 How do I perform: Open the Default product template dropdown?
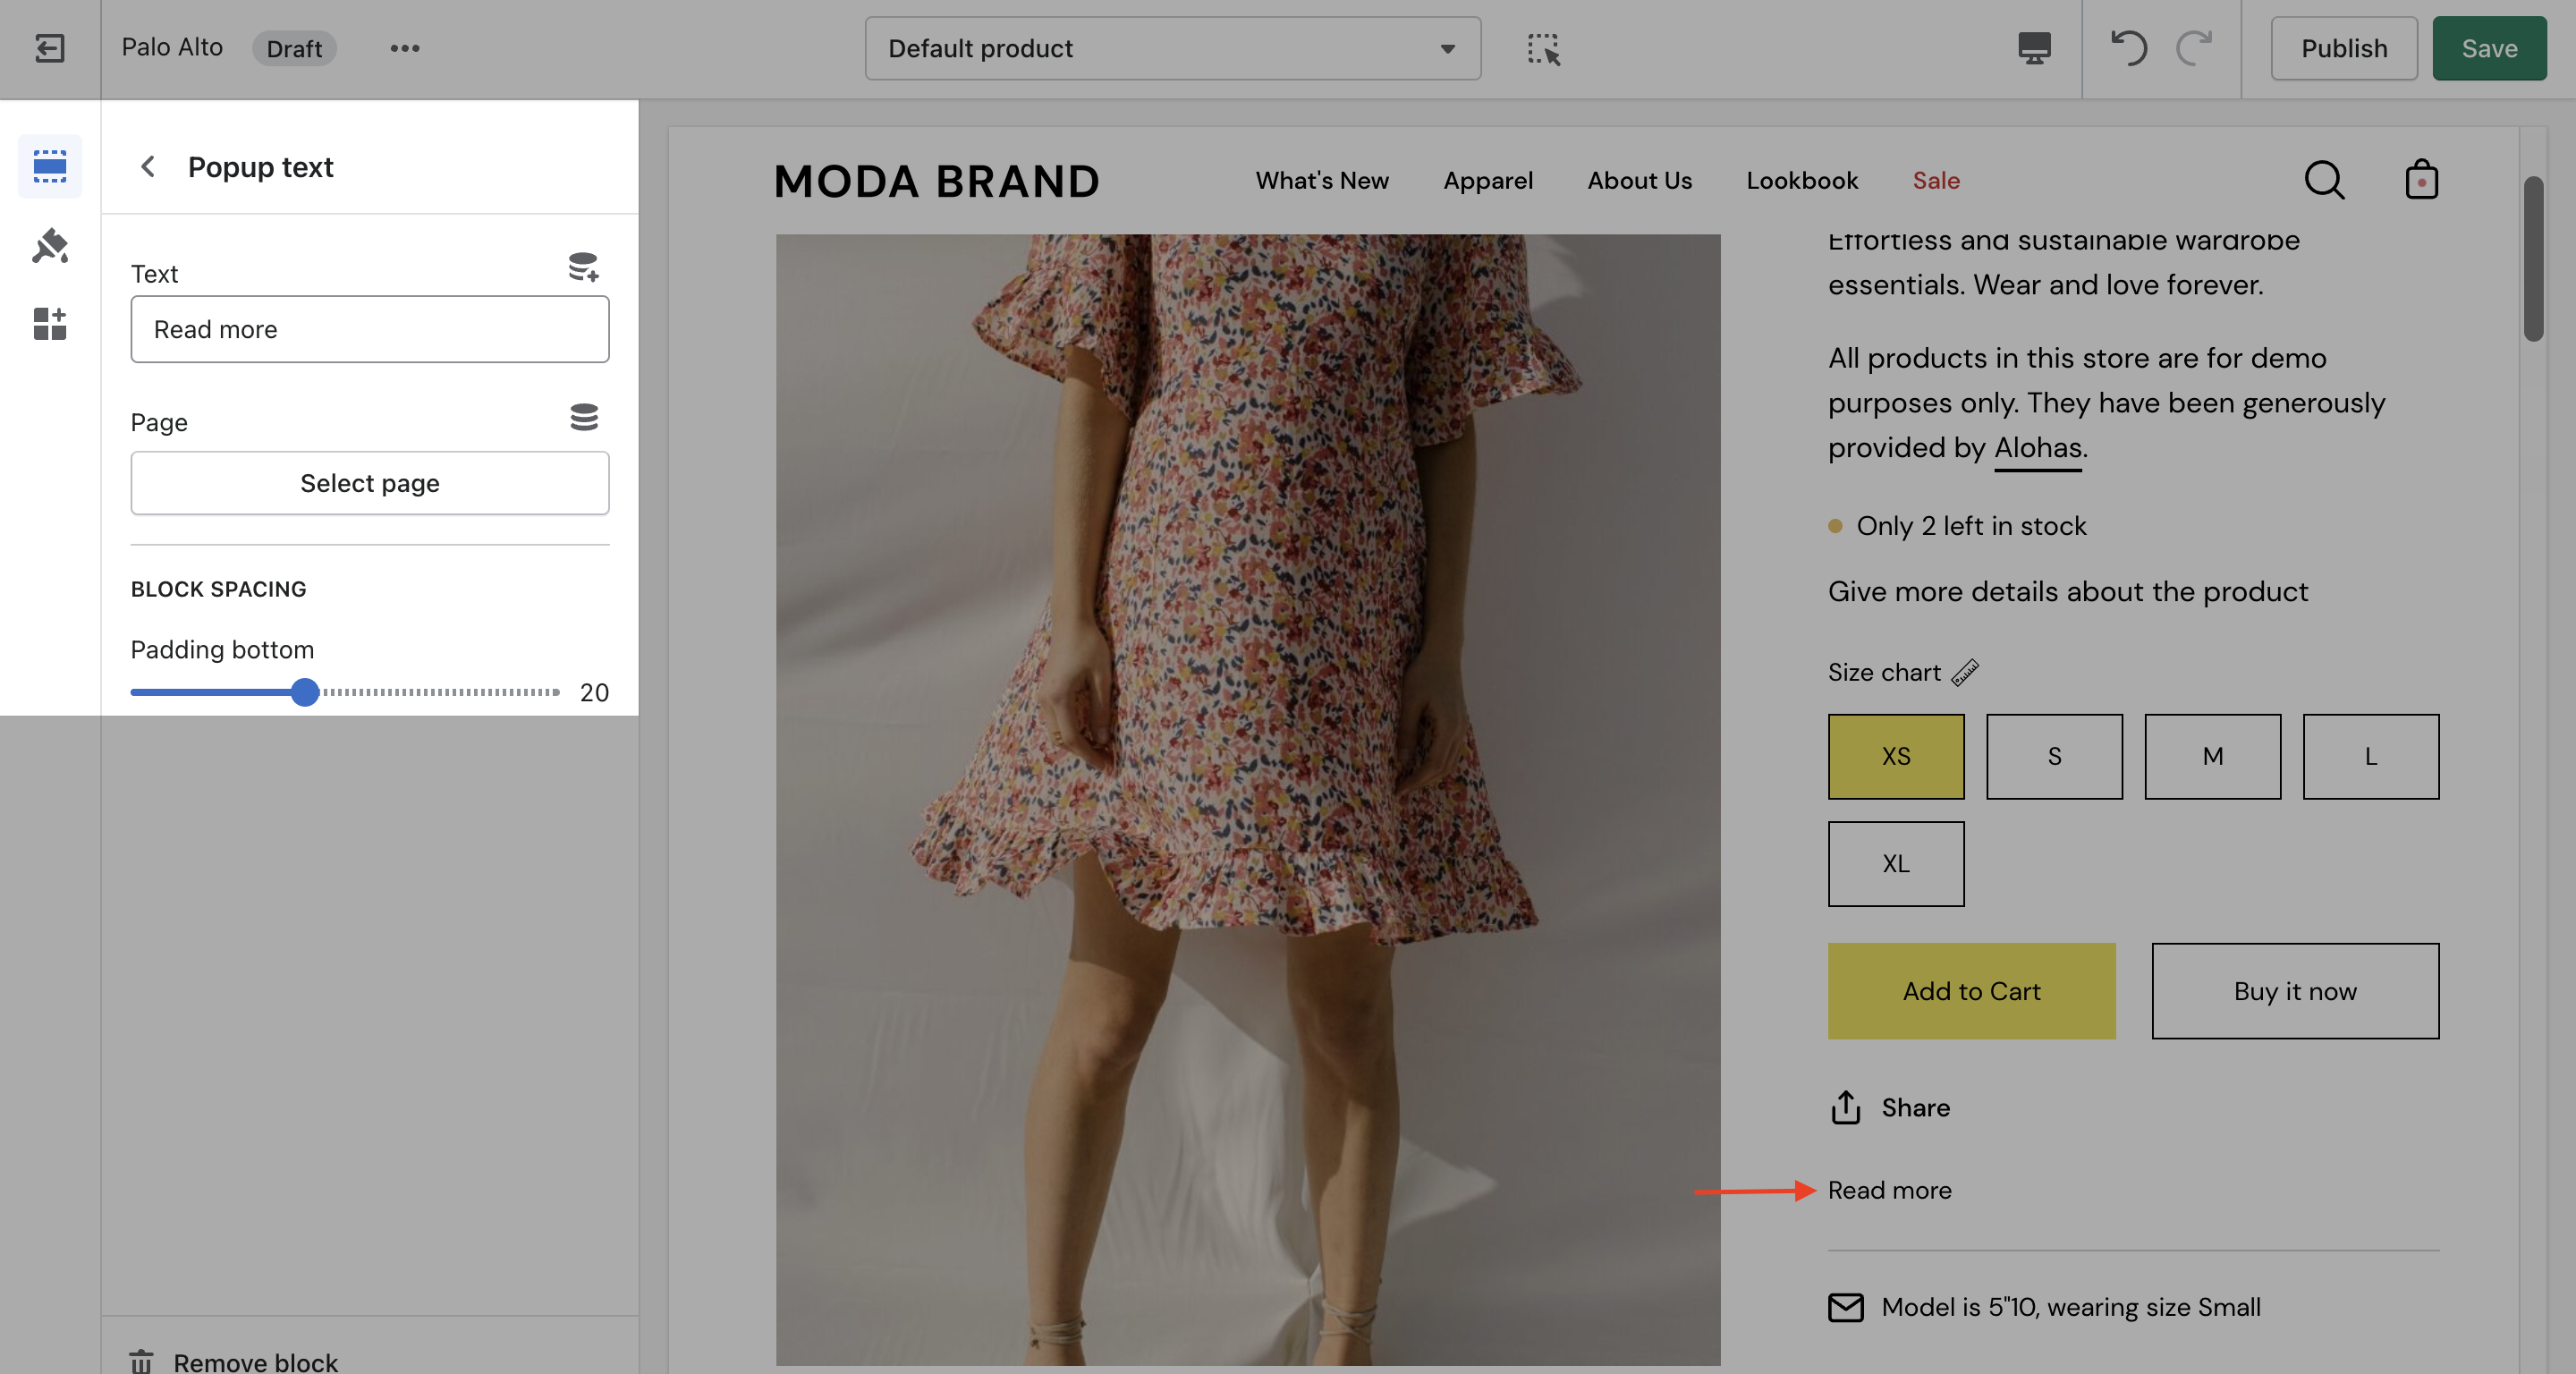pyautogui.click(x=1172, y=48)
